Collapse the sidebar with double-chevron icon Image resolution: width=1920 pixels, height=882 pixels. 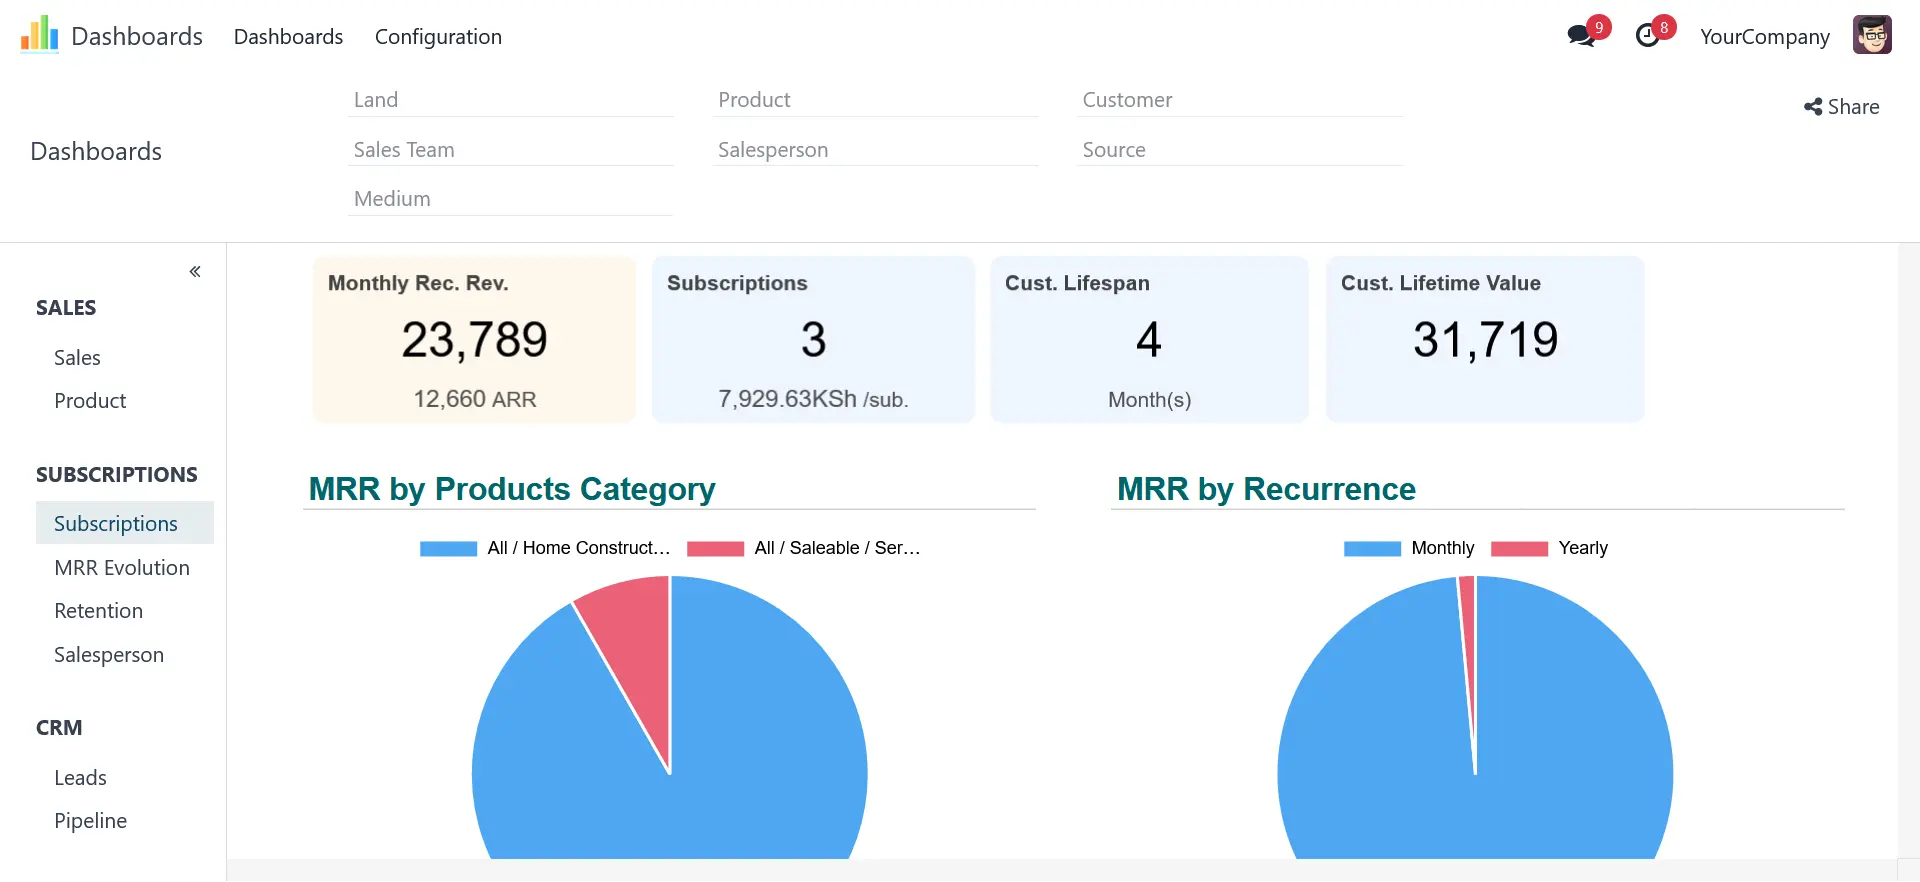(195, 271)
